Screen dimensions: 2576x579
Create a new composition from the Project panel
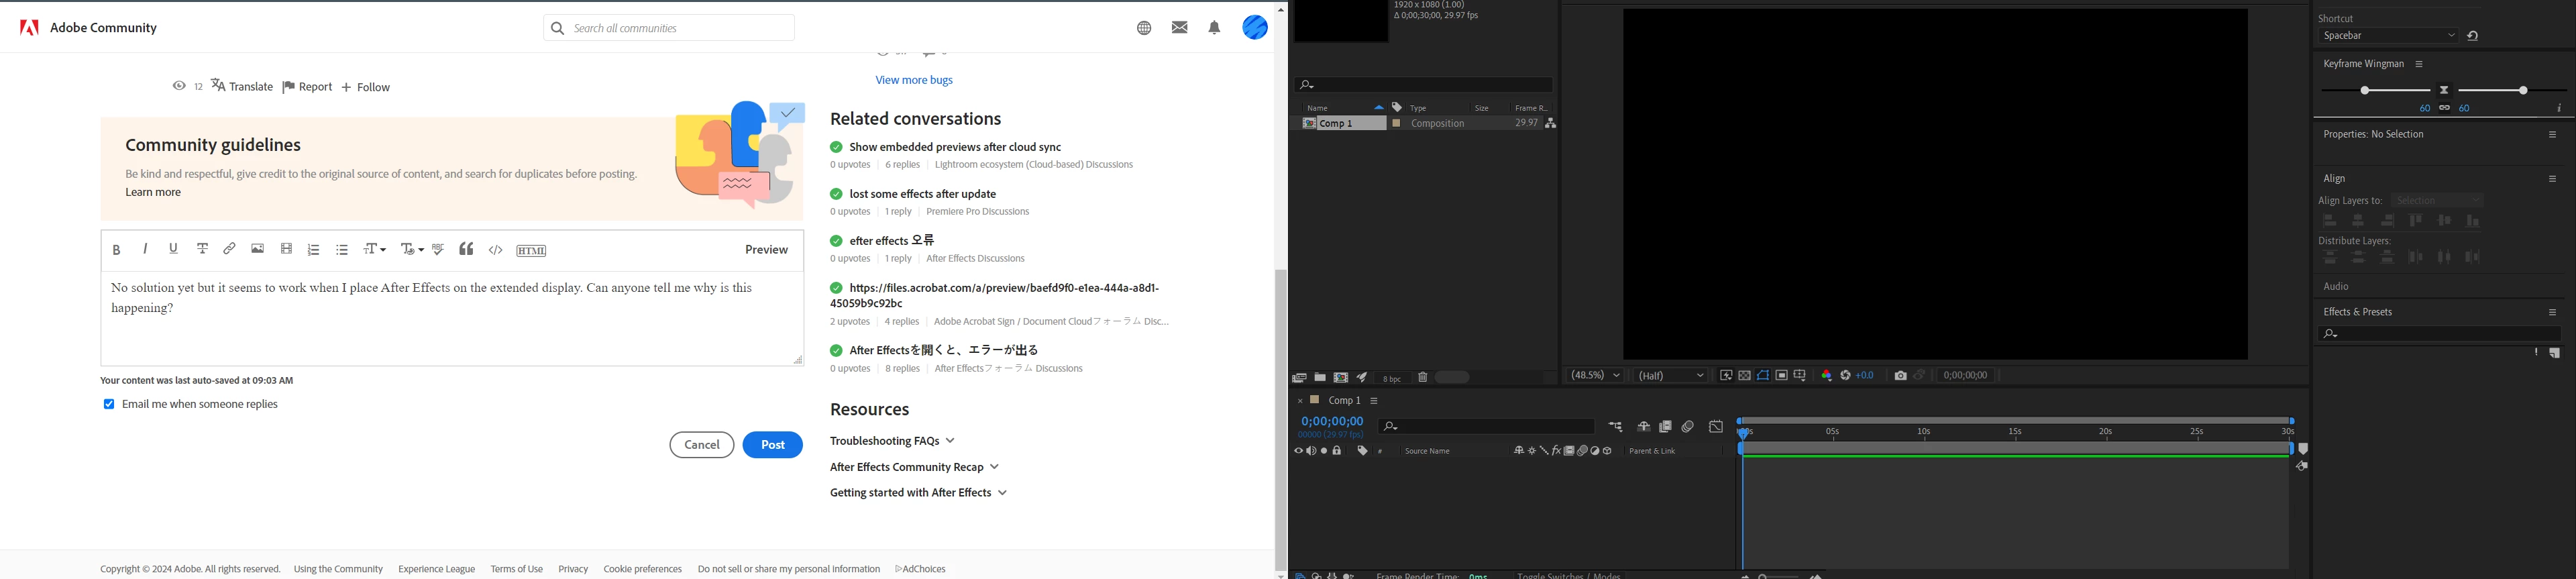pos(1341,378)
